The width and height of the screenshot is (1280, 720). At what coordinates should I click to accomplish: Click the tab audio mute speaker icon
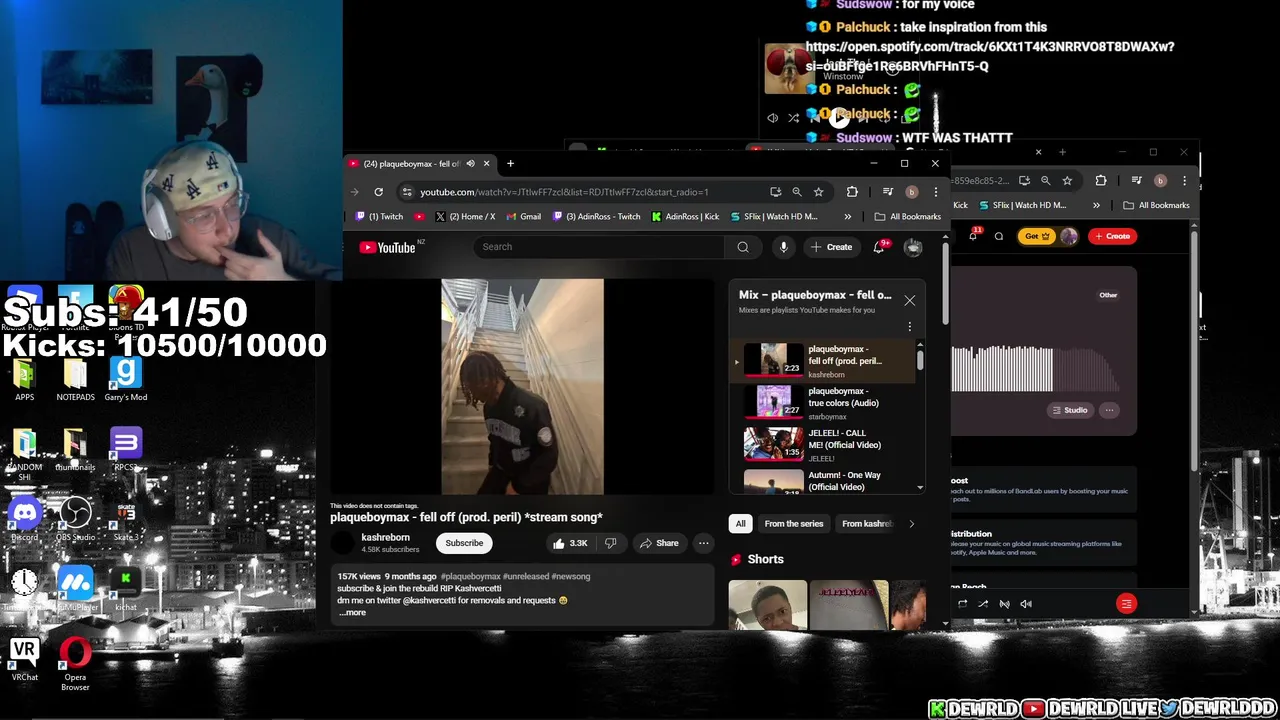(470, 164)
